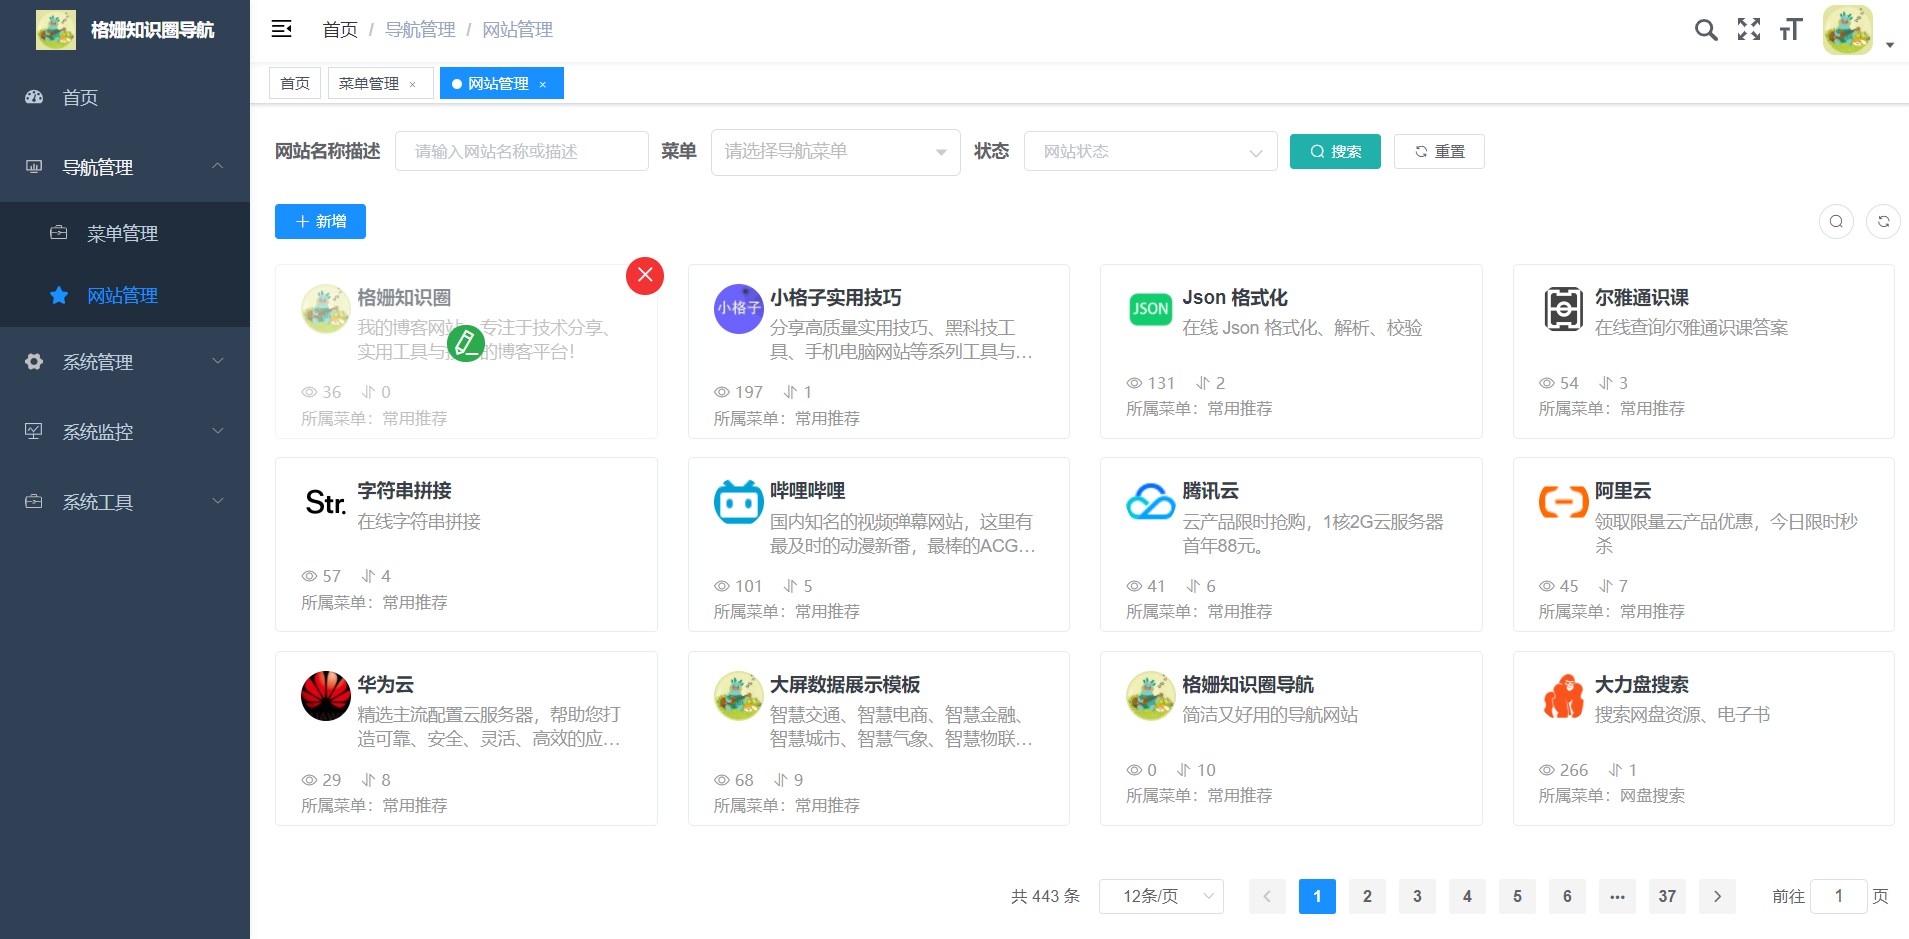Click the 华为云 red logo

click(x=325, y=696)
